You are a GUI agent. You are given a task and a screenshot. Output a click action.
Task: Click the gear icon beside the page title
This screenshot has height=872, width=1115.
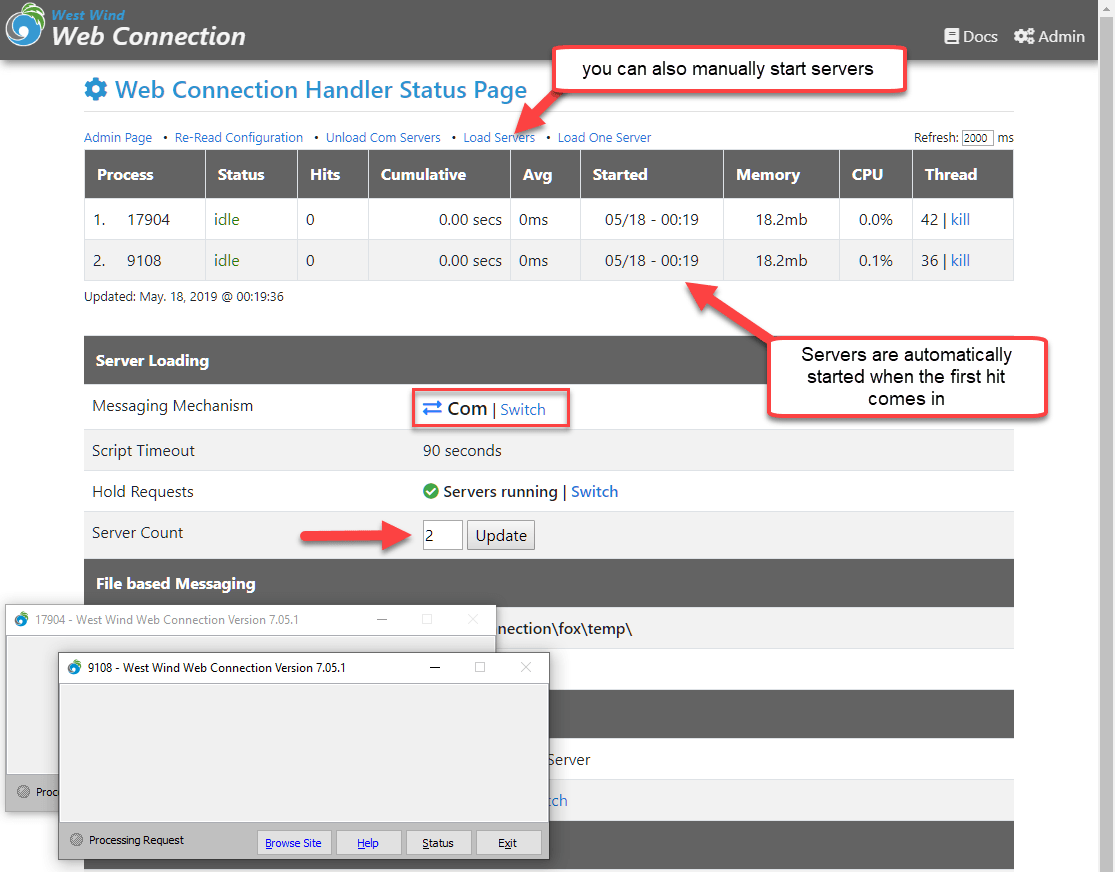pyautogui.click(x=96, y=90)
